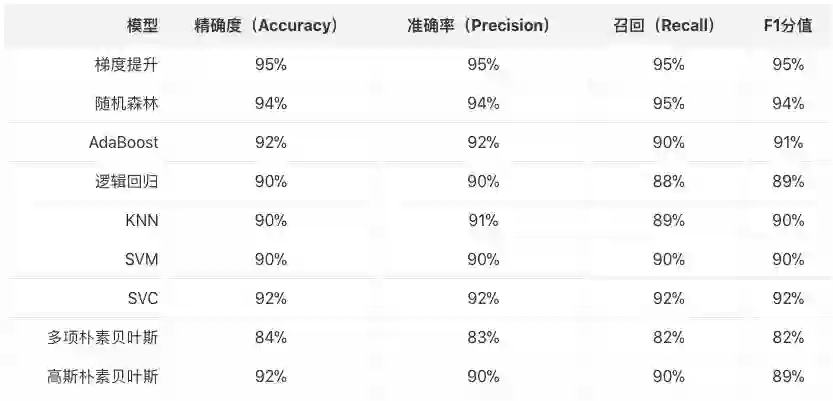Click the Precision value in the KNN row
Viewport: 833px width, 401px height.
pos(483,221)
